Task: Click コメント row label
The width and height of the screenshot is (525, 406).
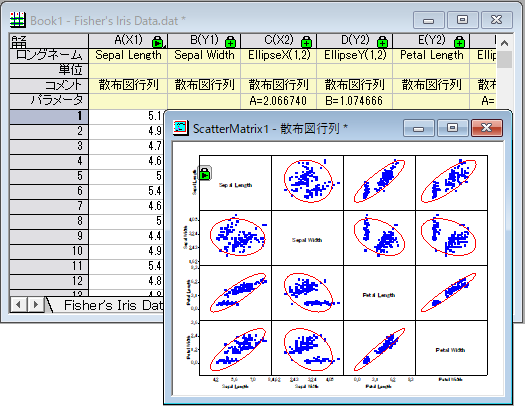Action: (x=49, y=85)
